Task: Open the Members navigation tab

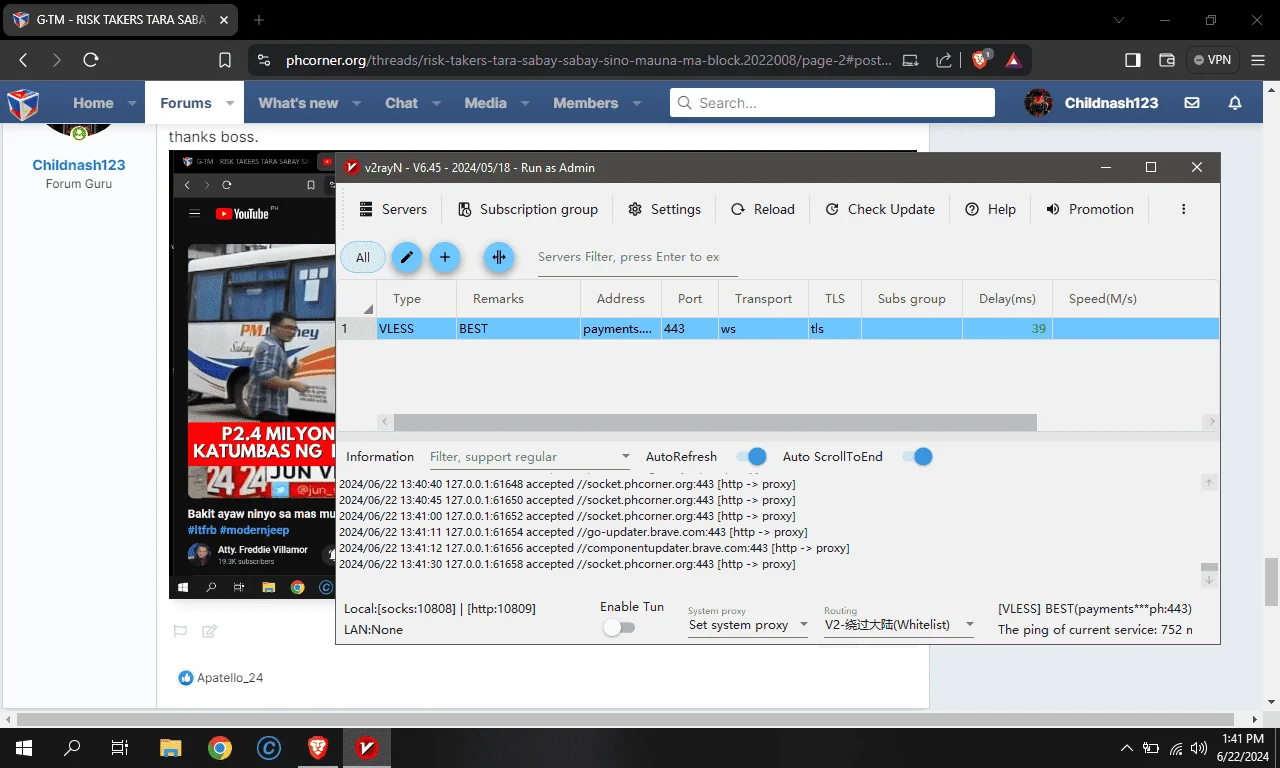Action: pyautogui.click(x=585, y=103)
